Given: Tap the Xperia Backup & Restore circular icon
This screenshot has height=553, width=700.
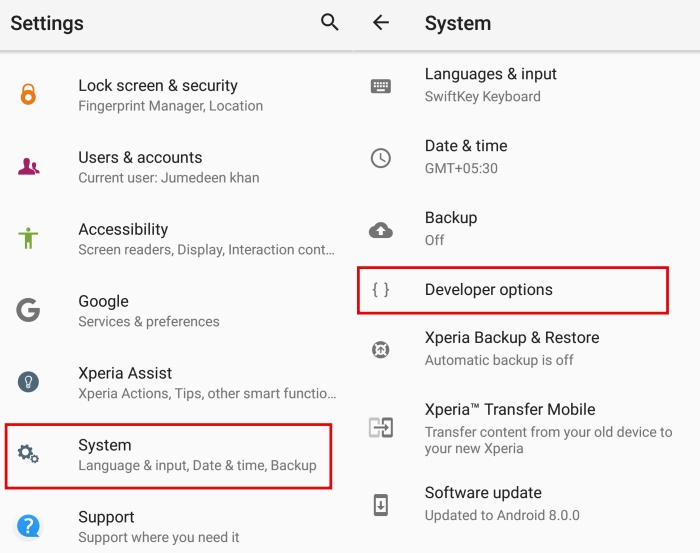Looking at the screenshot, I should tap(381, 349).
